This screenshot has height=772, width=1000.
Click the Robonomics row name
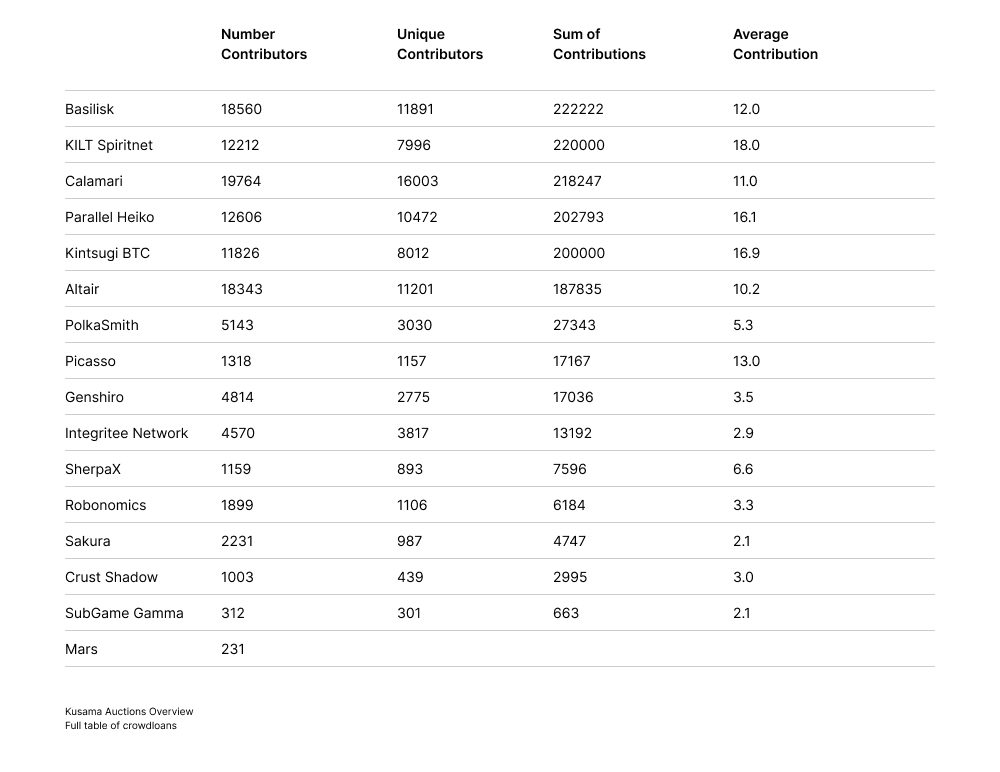click(105, 505)
